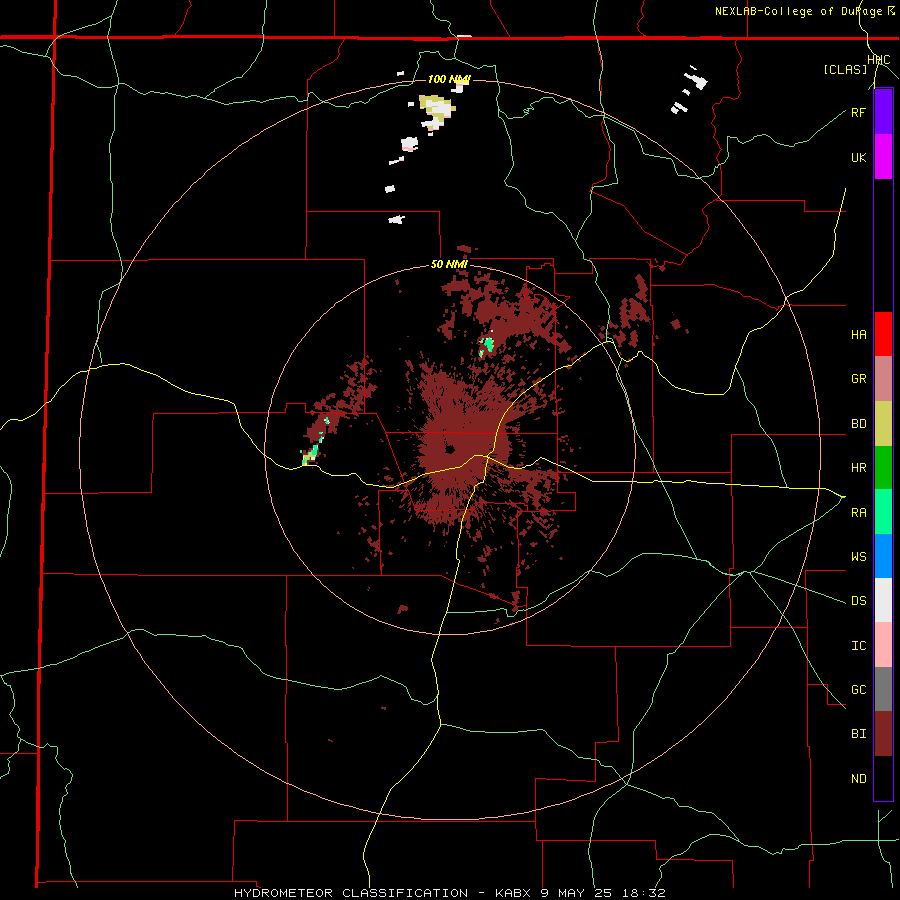The image size is (900, 900).
Task: Select the BD yellow legend block
Action: [x=883, y=424]
